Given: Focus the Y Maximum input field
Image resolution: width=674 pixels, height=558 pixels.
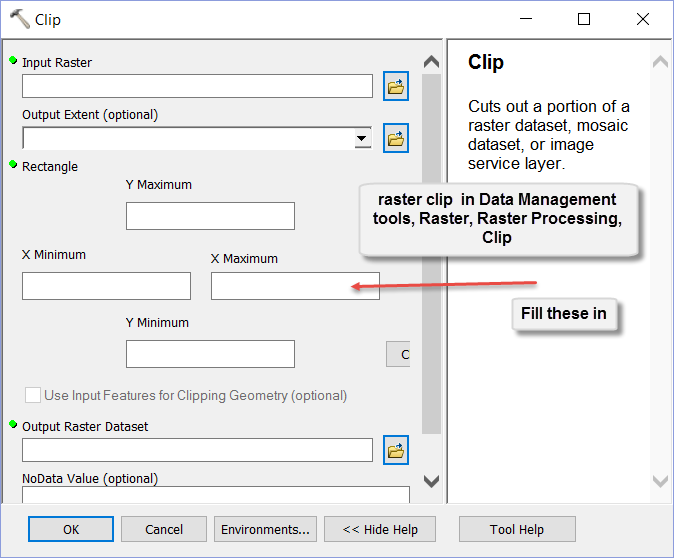Looking at the screenshot, I should 210,216.
